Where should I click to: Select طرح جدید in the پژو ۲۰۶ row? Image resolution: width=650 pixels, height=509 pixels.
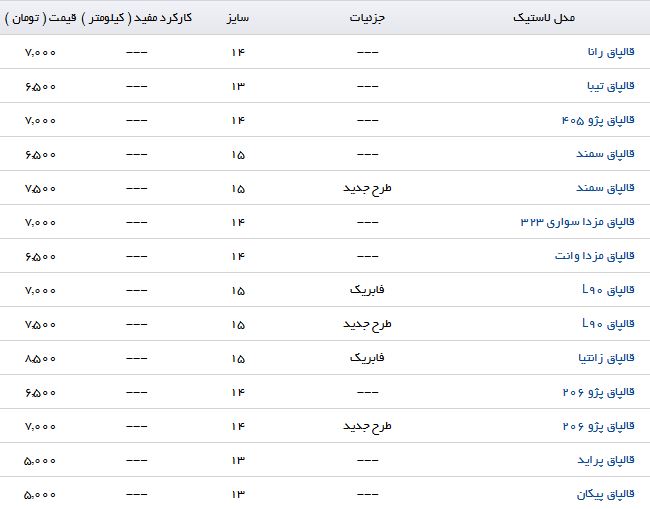(x=367, y=427)
